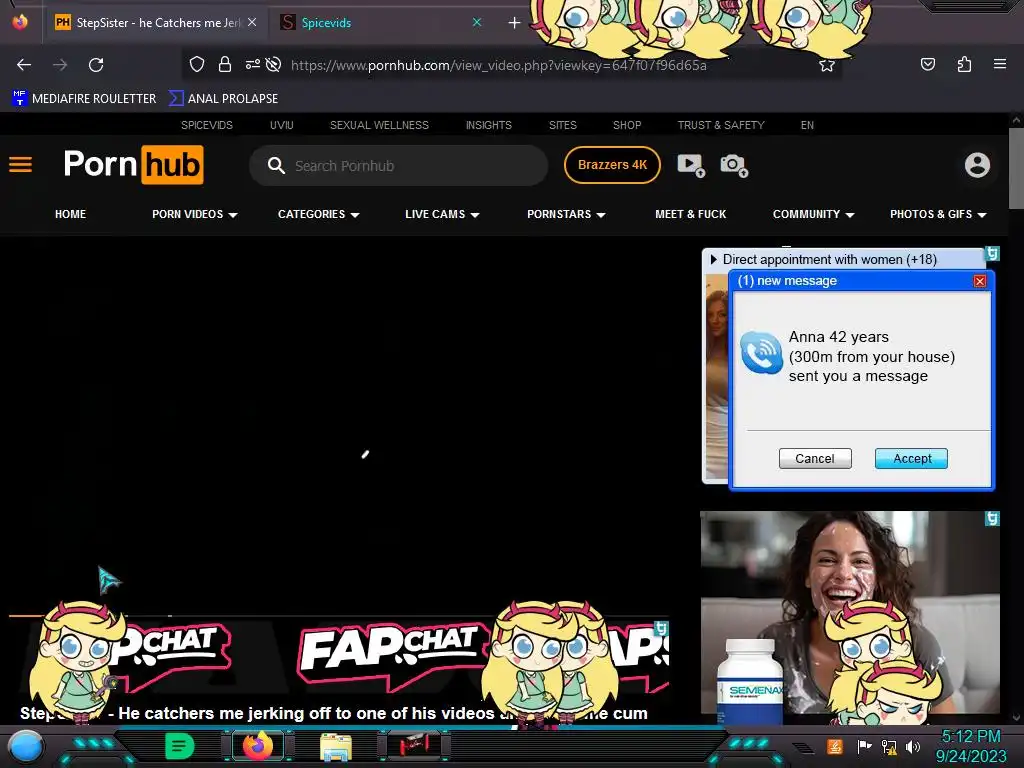Image resolution: width=1024 pixels, height=768 pixels.
Task: Expand the CATEGORIES dropdown
Action: click(319, 214)
